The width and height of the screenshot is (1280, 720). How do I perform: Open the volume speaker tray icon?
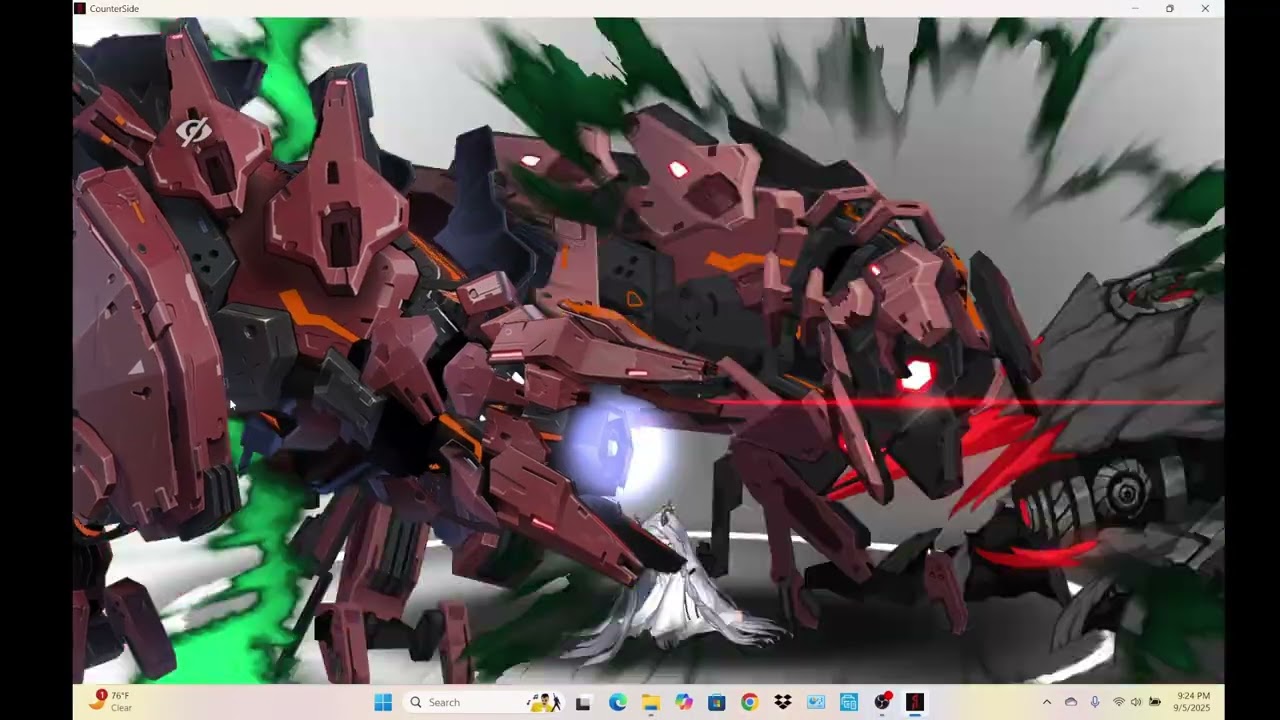pyautogui.click(x=1136, y=702)
